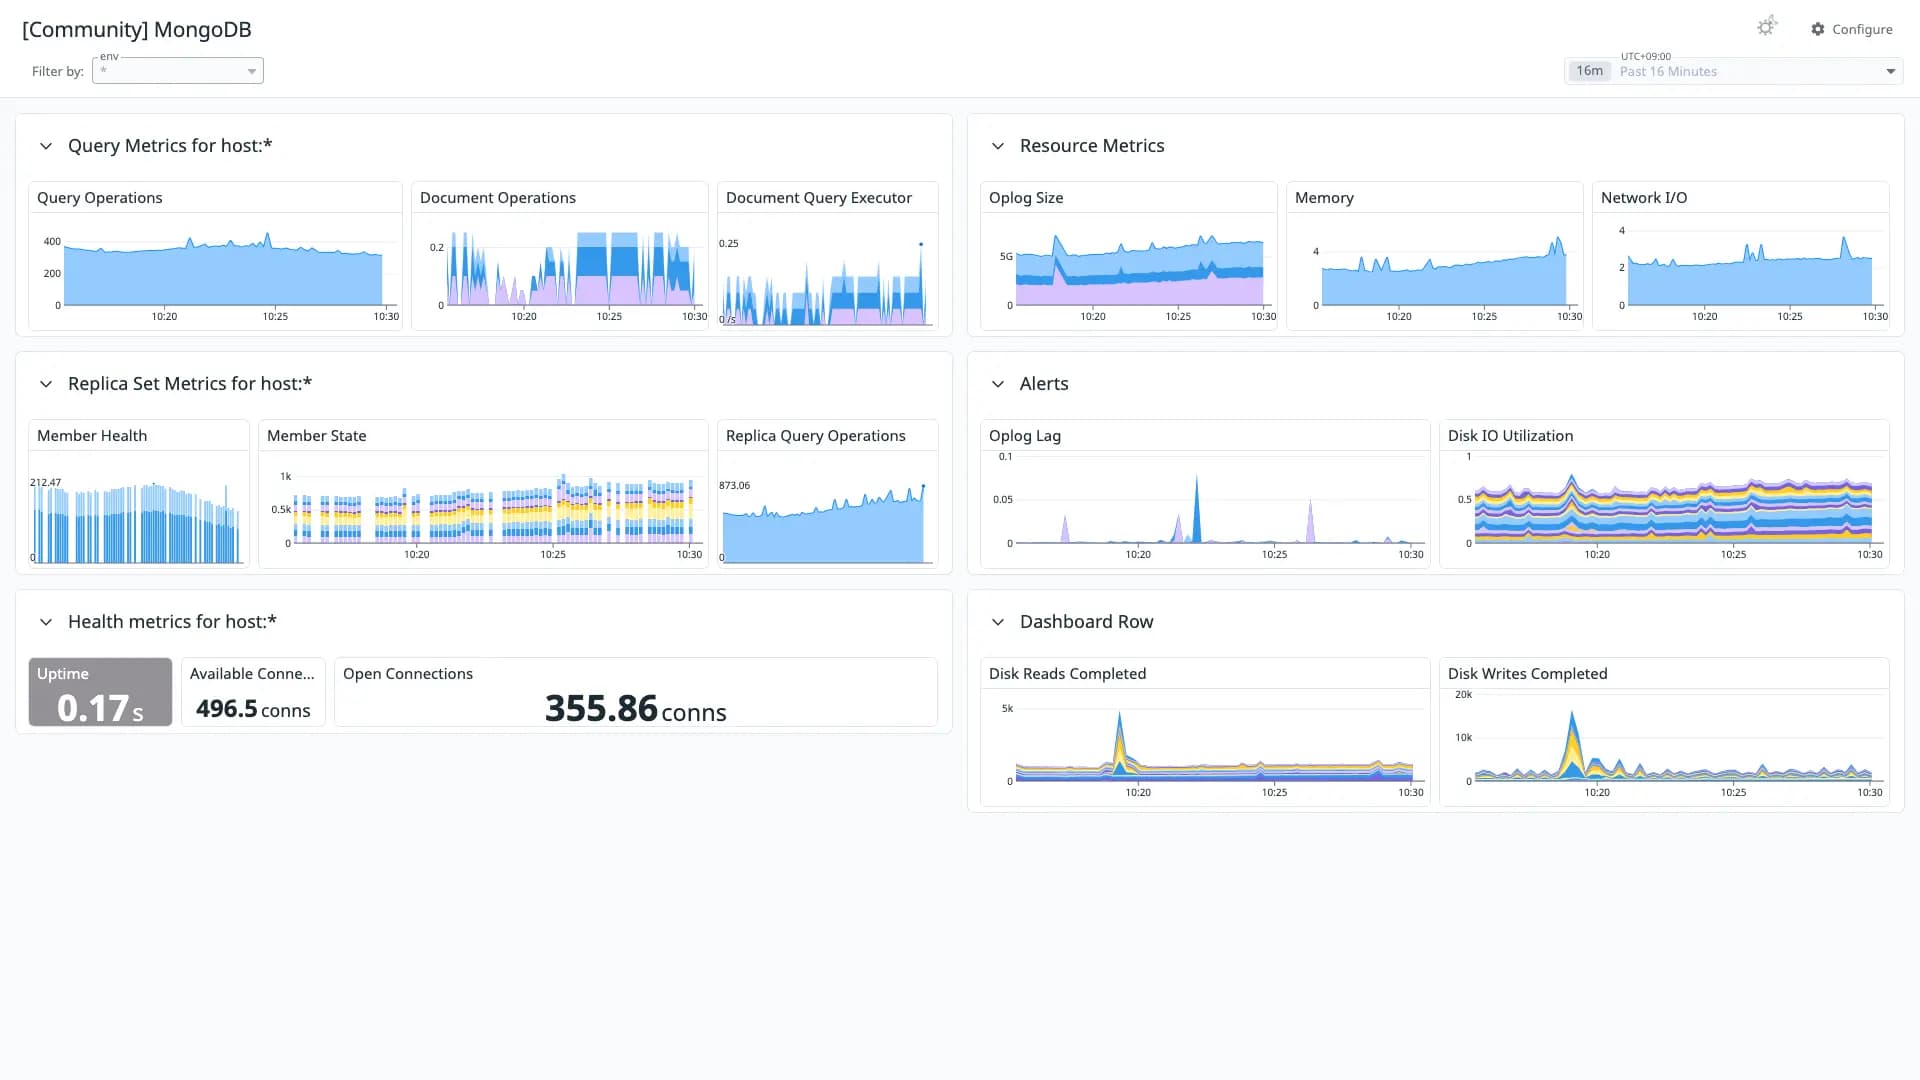The width and height of the screenshot is (1920, 1080).
Task: Open the env filter dropdown
Action: [x=178, y=71]
